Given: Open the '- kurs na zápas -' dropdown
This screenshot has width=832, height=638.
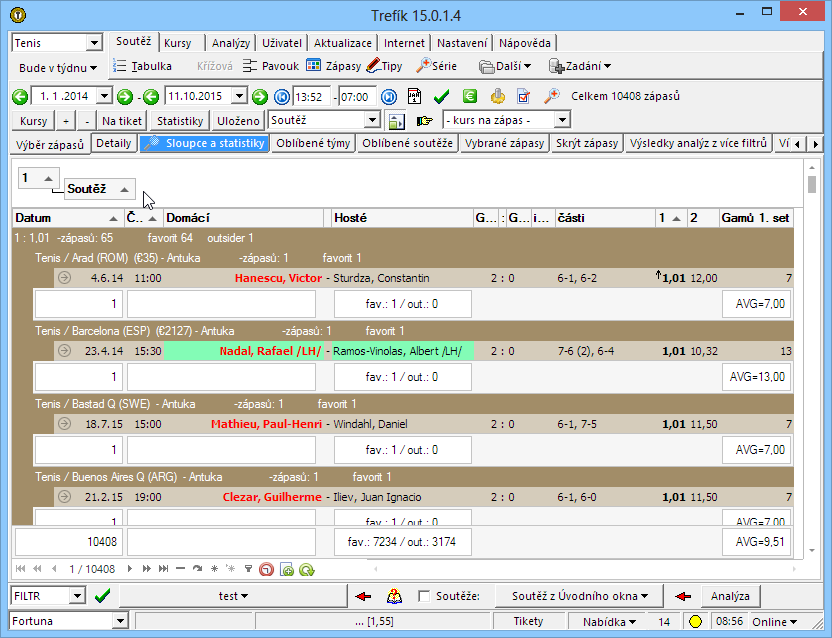Looking at the screenshot, I should [561, 120].
